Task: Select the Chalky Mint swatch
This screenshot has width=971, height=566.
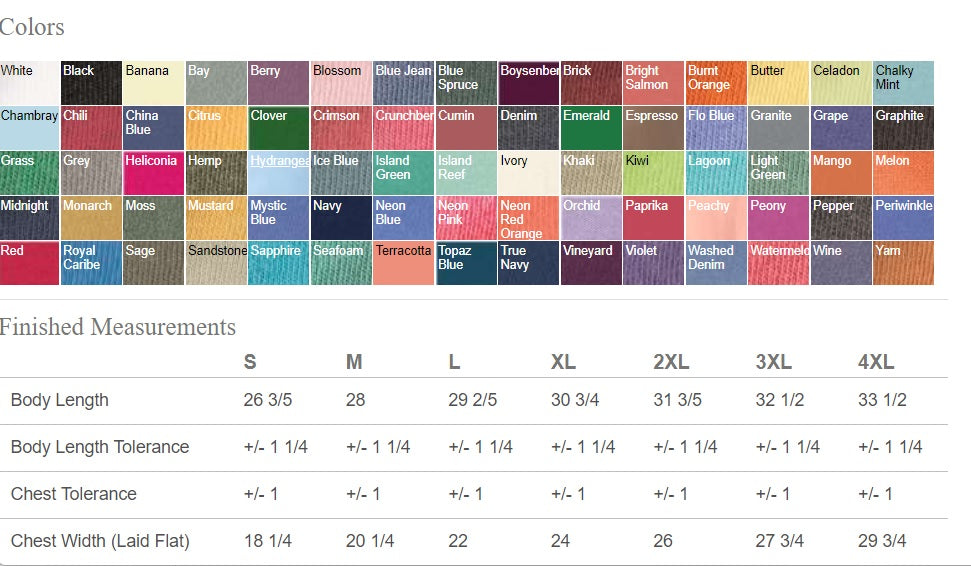Action: [904, 83]
